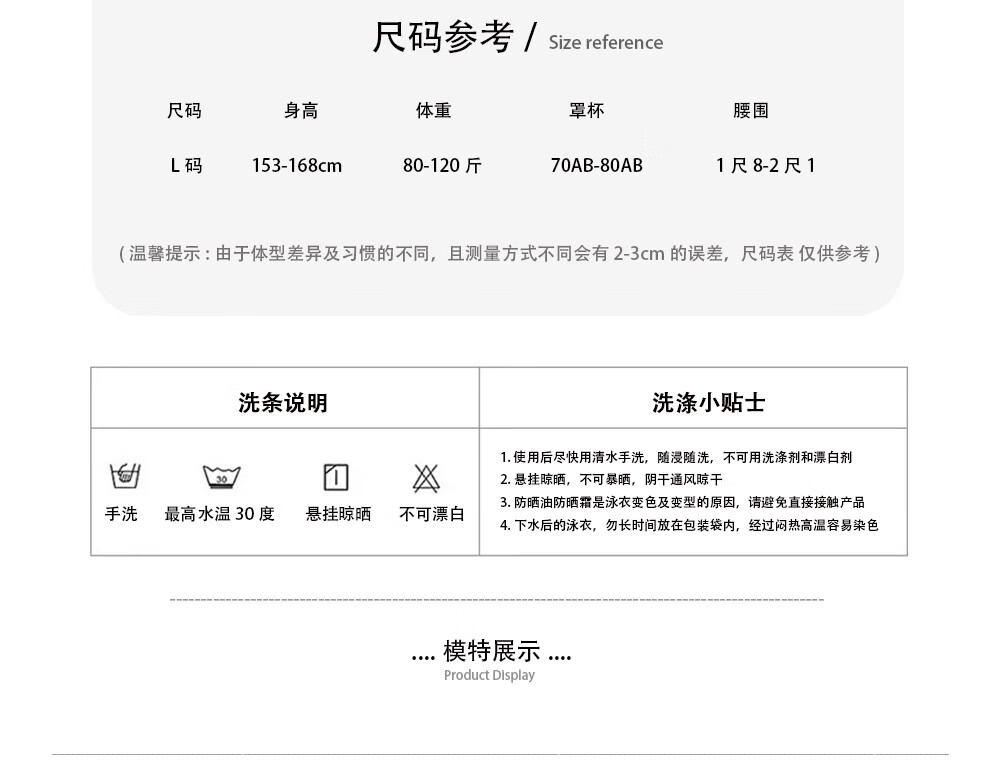Select the L 码 size row label

coord(186,166)
